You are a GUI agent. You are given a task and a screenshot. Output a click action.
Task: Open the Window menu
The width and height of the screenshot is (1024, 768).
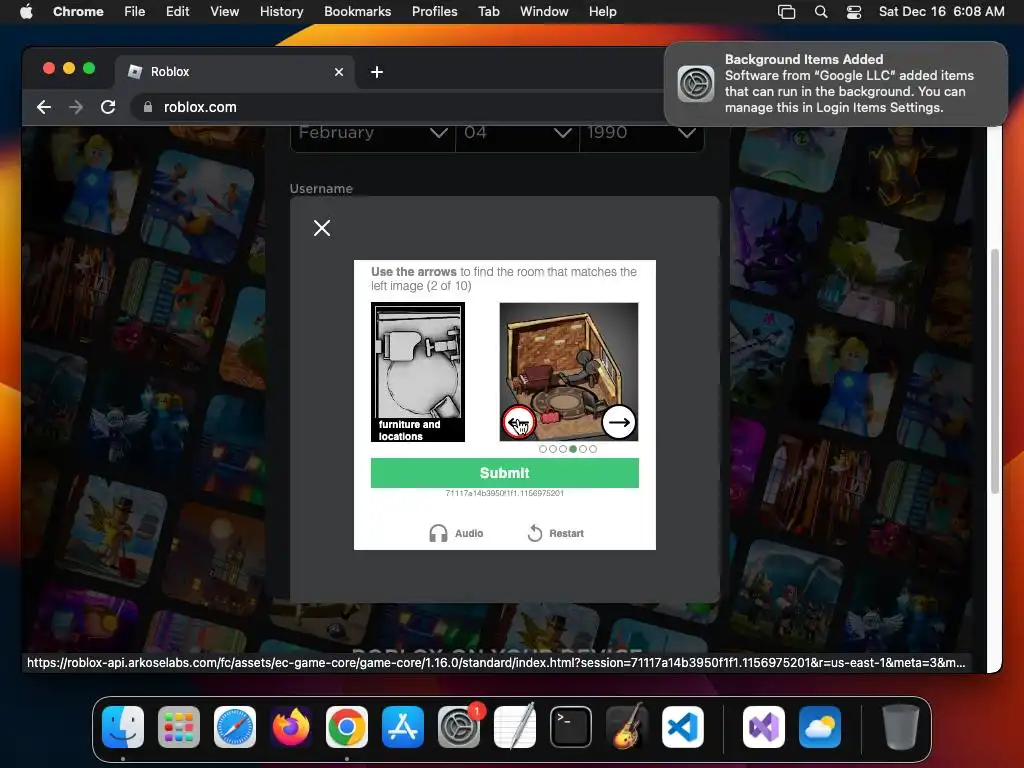pos(544,12)
